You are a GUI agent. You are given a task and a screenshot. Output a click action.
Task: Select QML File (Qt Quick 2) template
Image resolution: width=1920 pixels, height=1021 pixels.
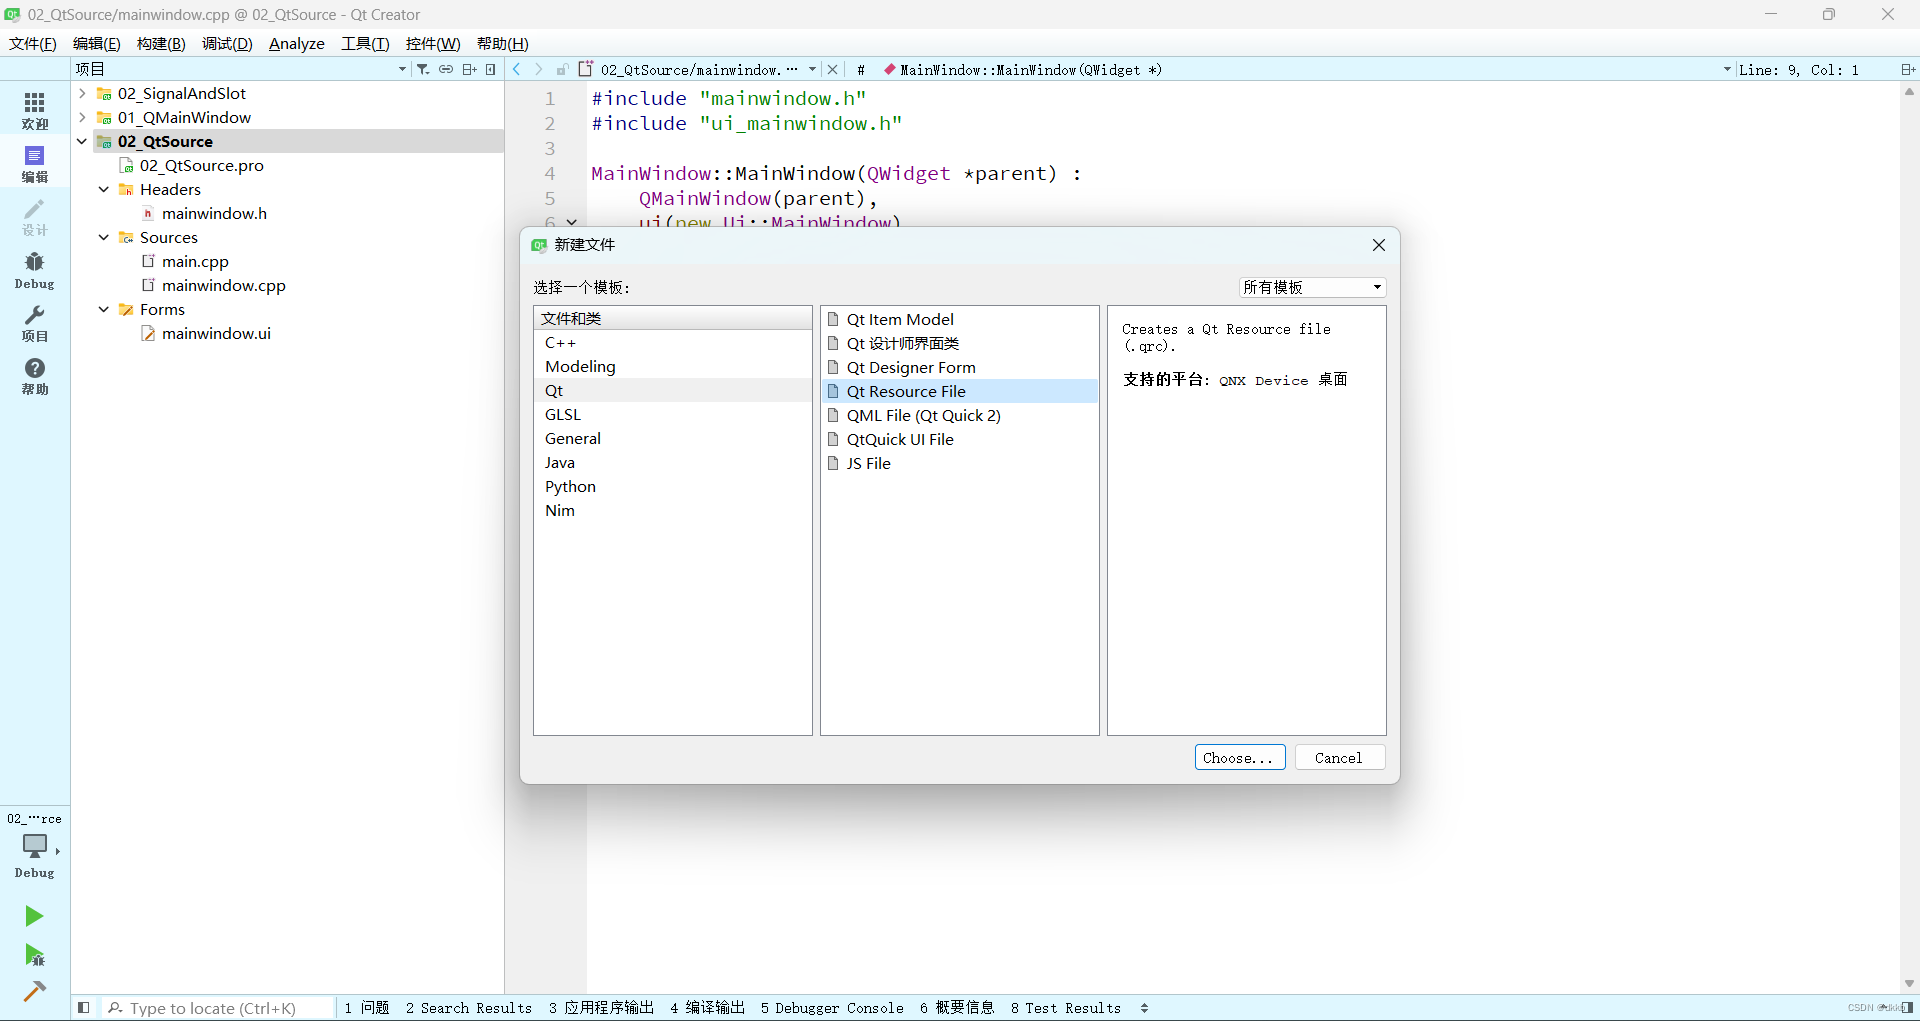(x=959, y=415)
